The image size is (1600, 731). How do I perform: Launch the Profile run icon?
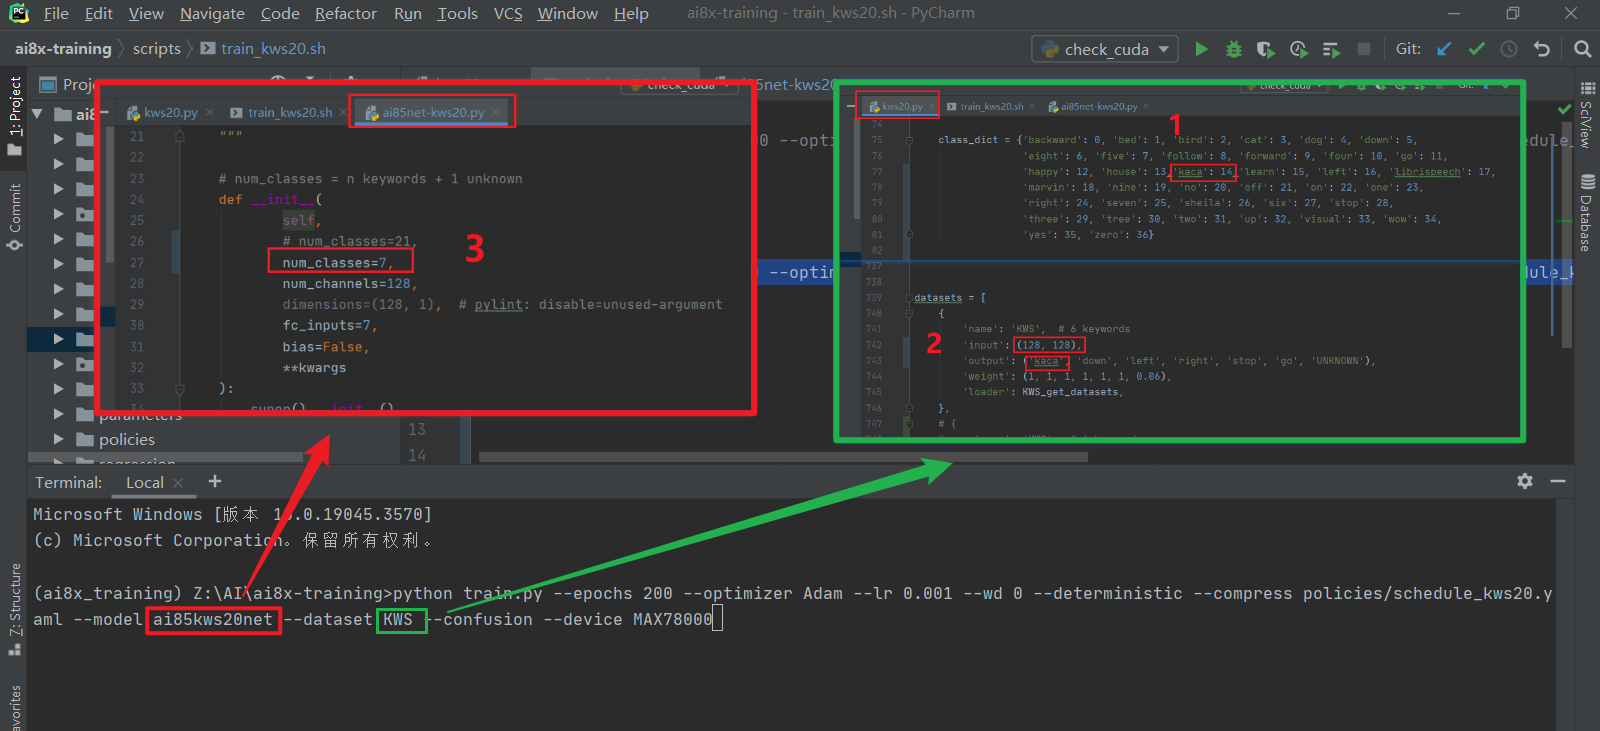1298,49
